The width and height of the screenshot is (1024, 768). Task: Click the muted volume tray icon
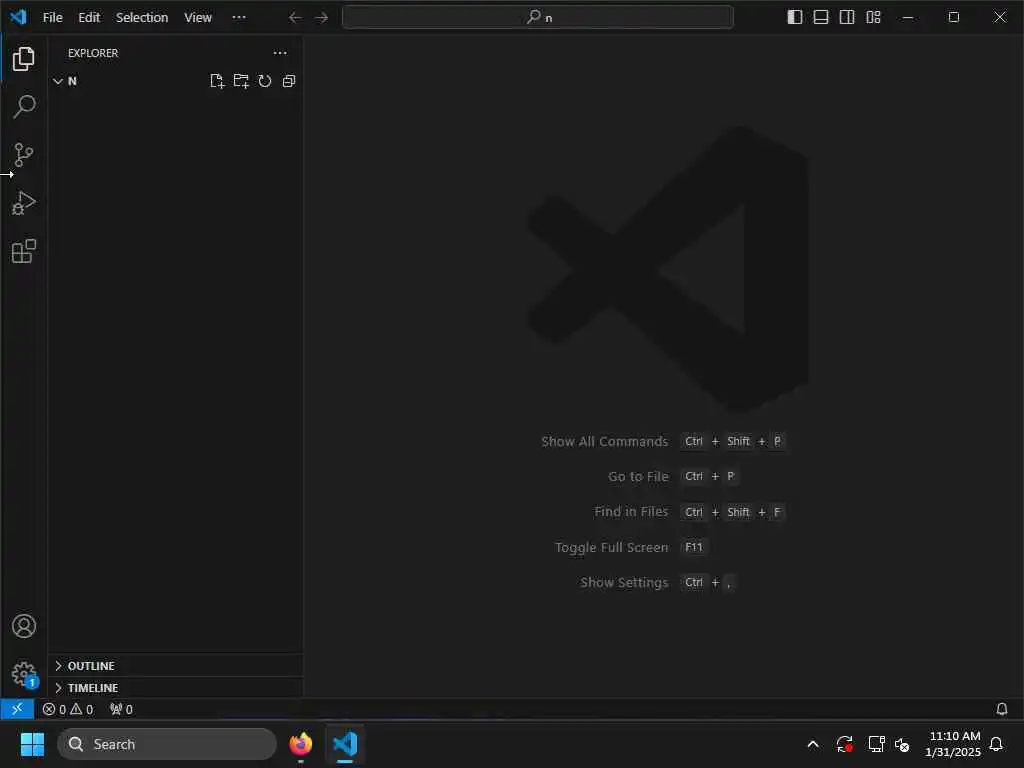902,744
